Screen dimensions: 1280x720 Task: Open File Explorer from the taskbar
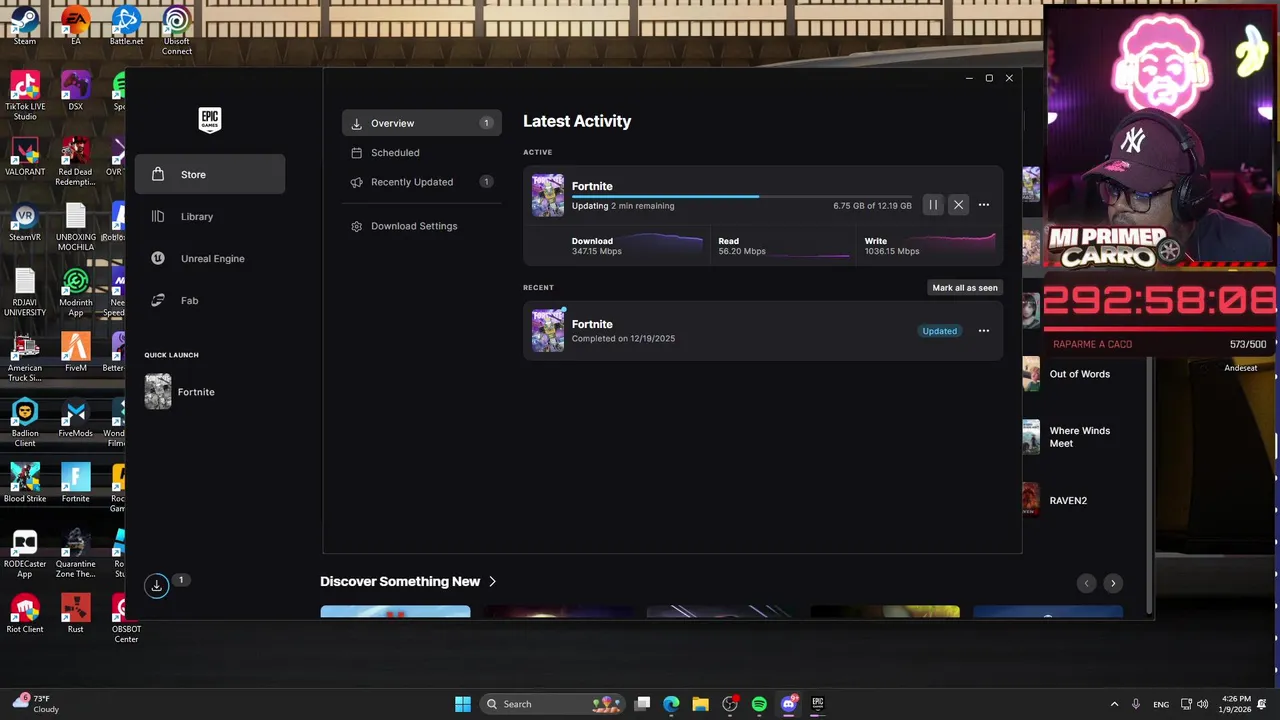[x=700, y=704]
